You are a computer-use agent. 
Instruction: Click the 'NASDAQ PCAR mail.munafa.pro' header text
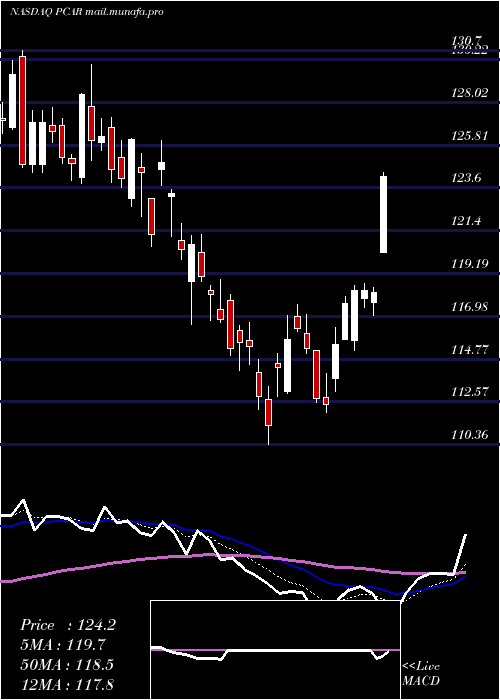[86, 12]
